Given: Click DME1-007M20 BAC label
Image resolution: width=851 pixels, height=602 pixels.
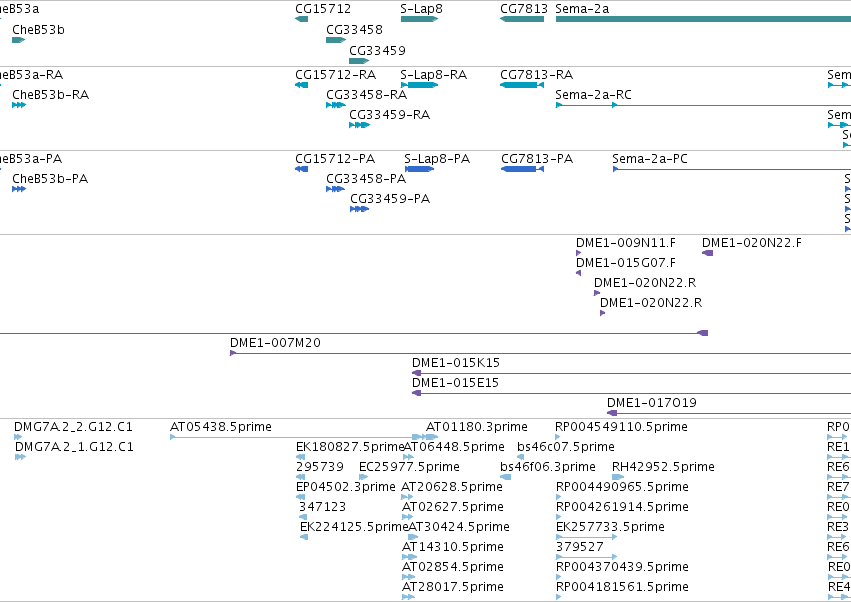Looking at the screenshot, I should point(275,343).
